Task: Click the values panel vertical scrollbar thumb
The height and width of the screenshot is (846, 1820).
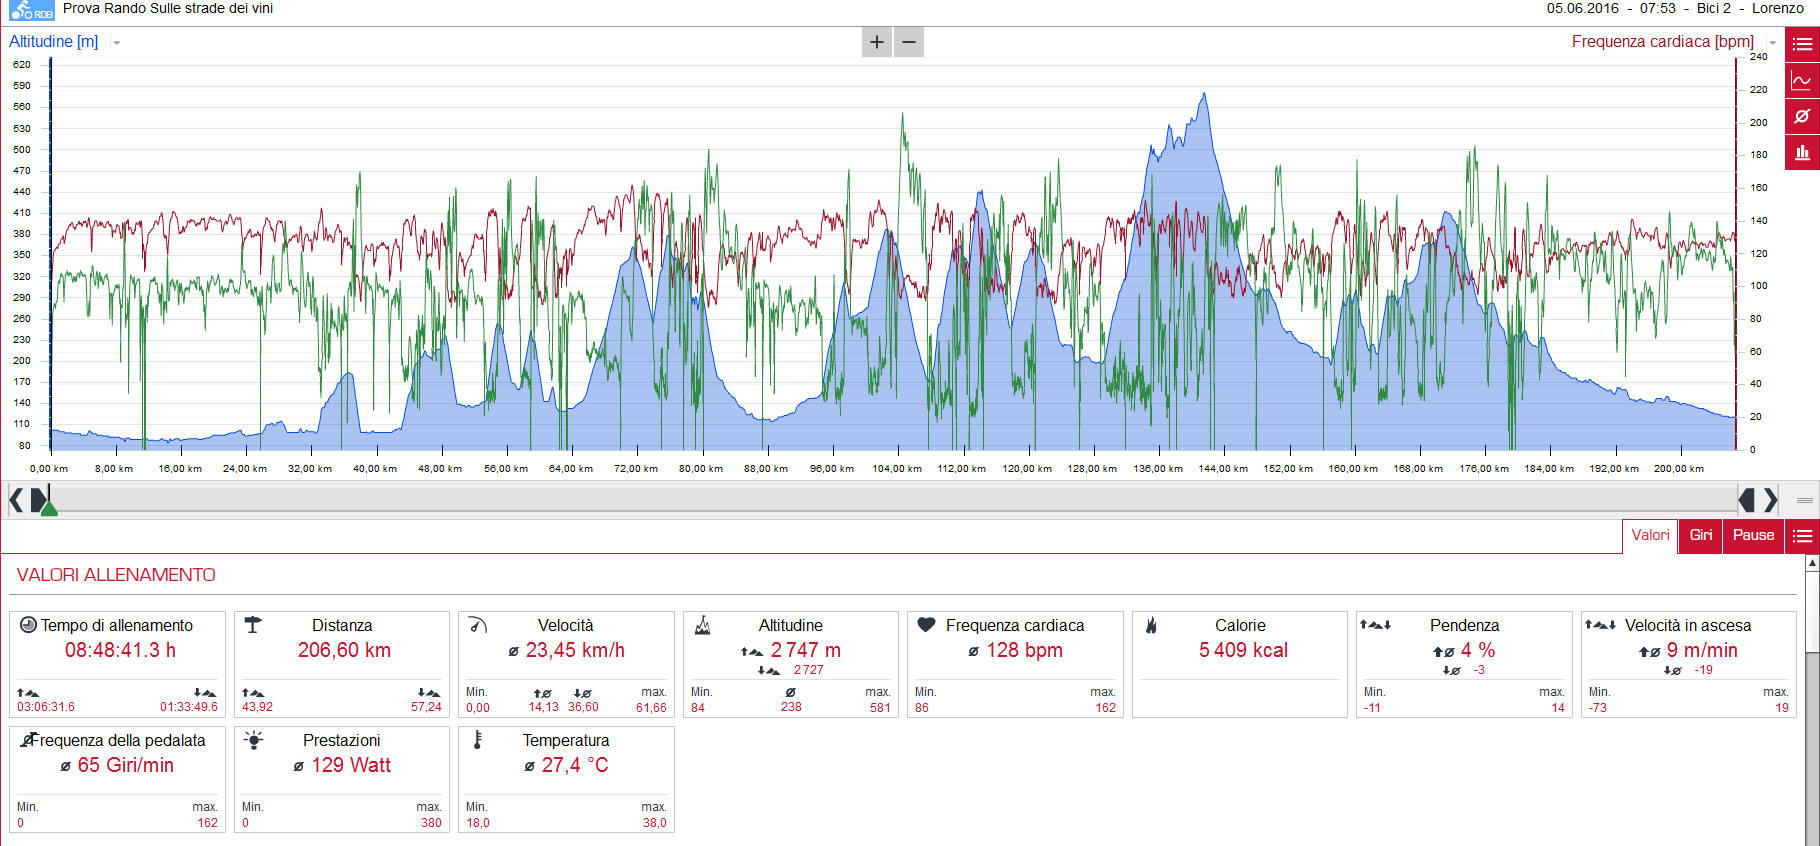Action: [1812, 611]
